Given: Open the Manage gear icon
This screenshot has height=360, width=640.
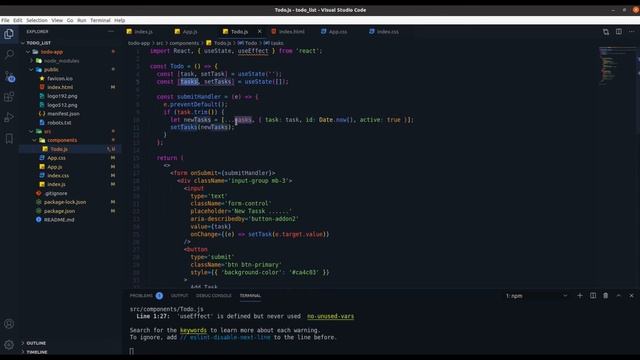Looking at the screenshot, I should click(x=9, y=345).
